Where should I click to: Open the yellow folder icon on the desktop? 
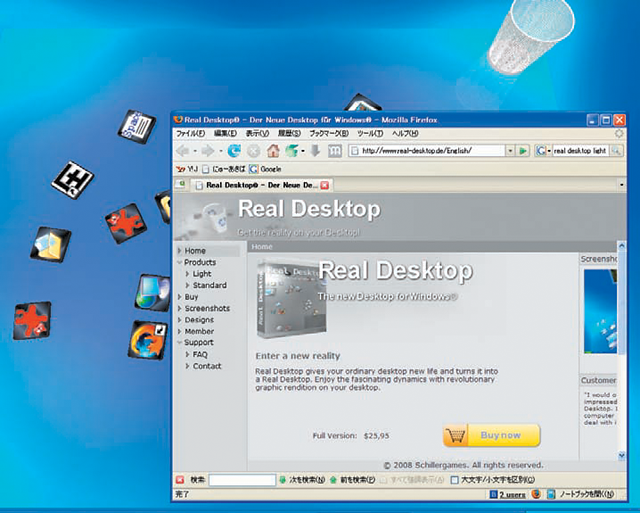tap(51, 244)
